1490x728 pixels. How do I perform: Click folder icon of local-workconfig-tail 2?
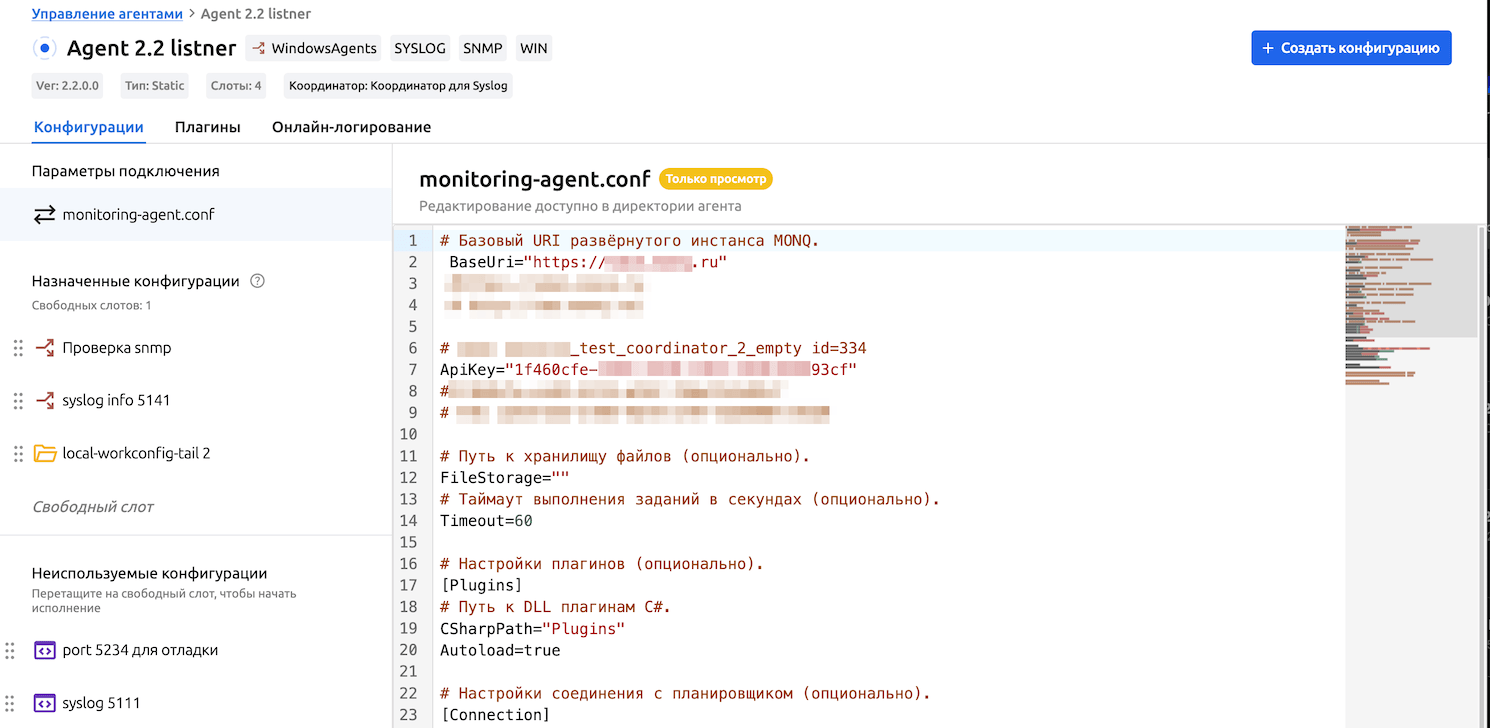coord(45,454)
